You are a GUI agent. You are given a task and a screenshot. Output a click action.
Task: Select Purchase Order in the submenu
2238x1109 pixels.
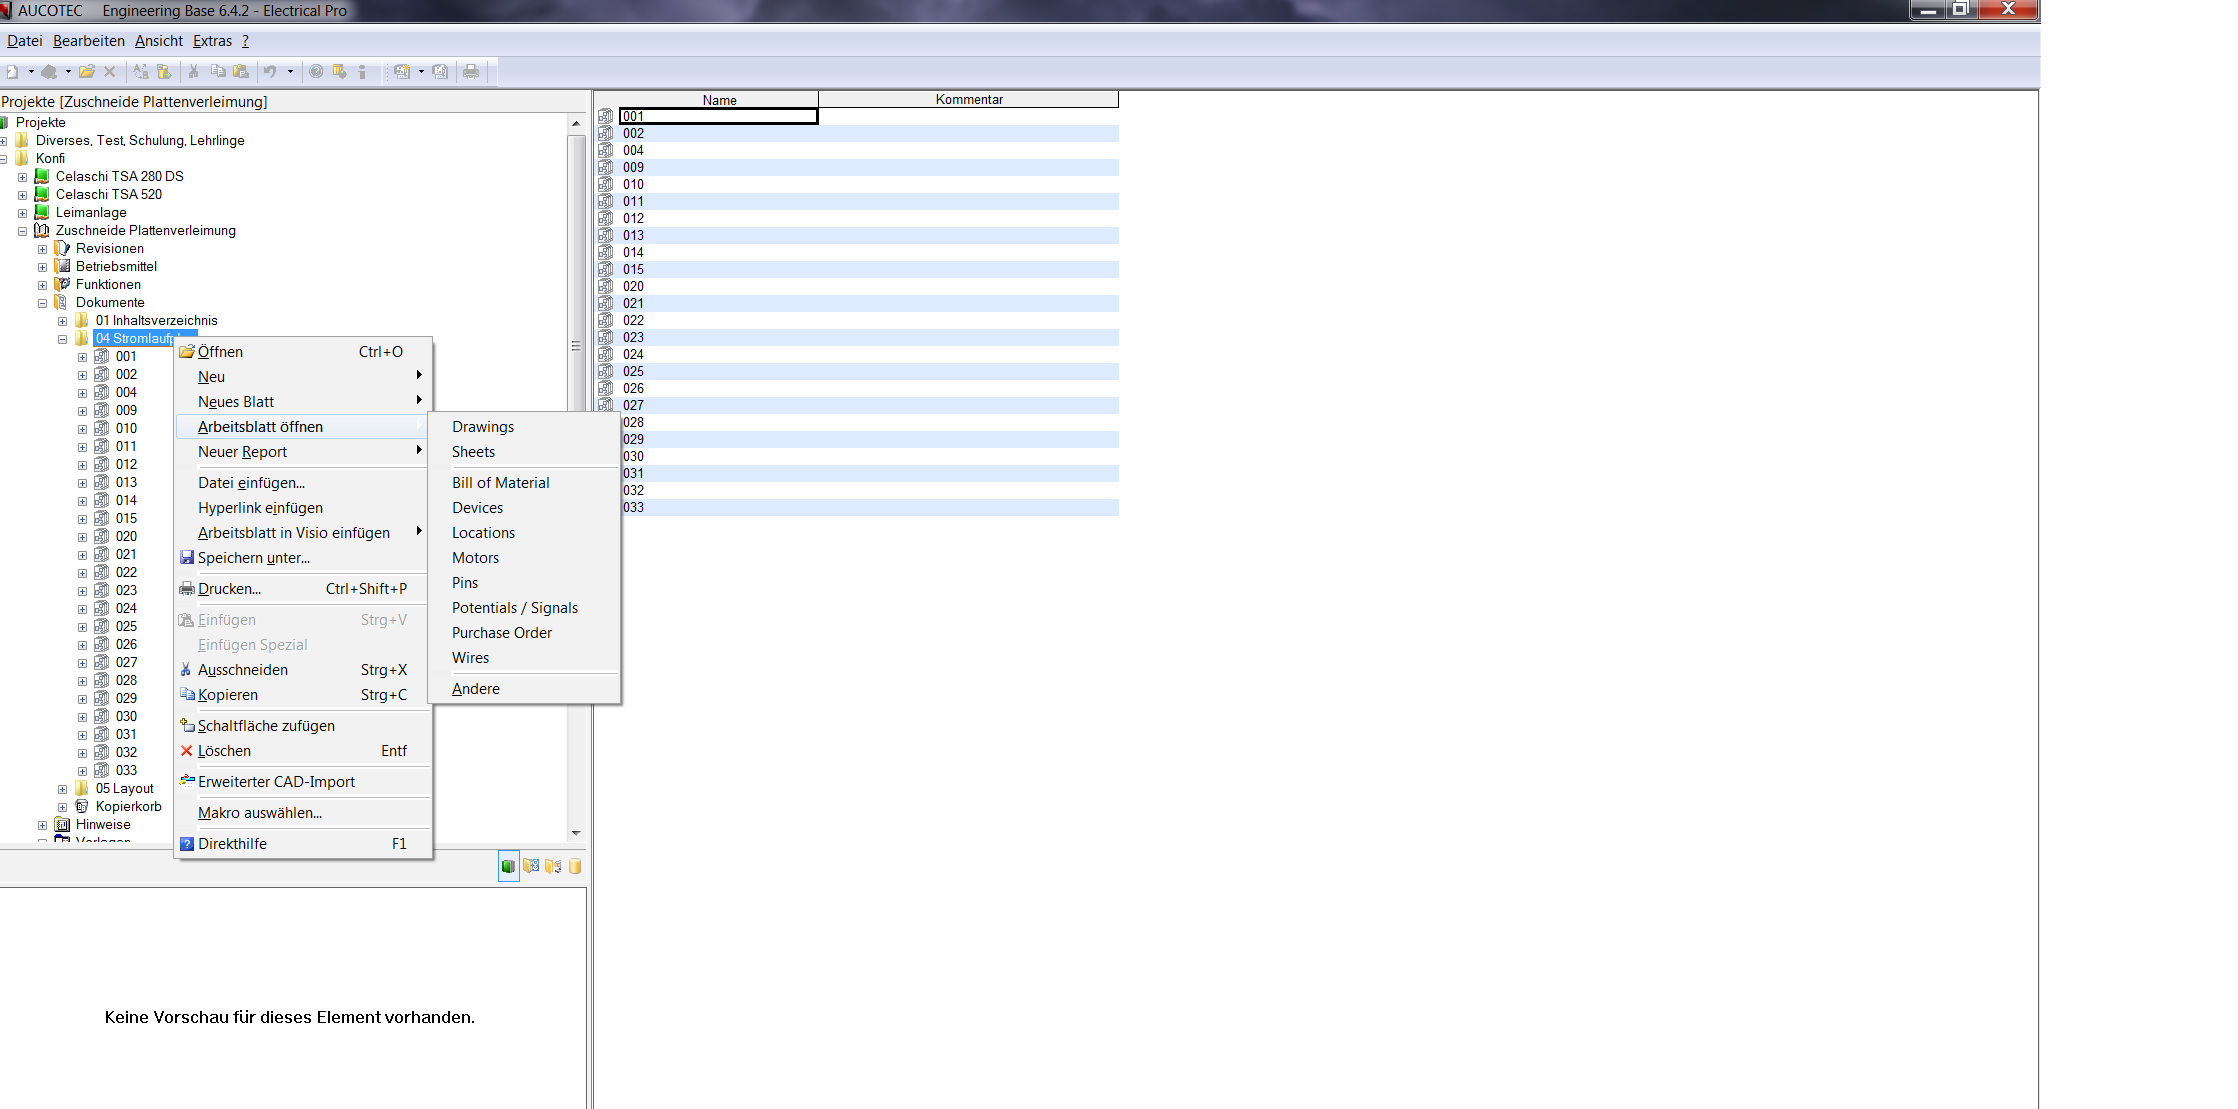[x=524, y=633]
